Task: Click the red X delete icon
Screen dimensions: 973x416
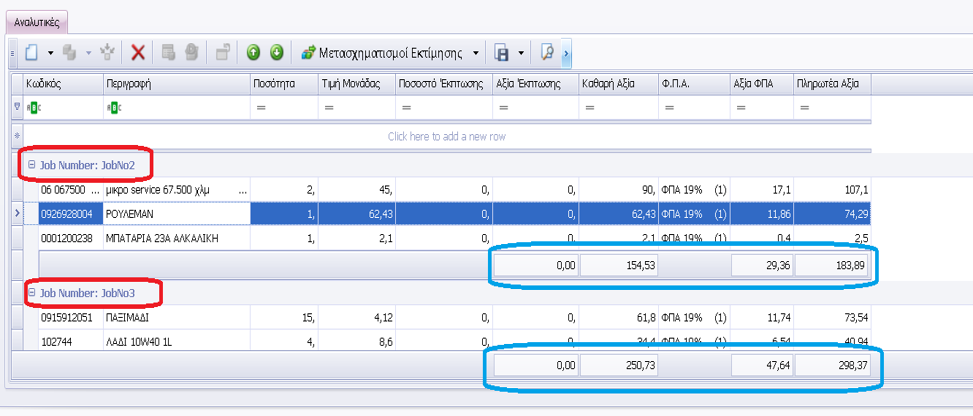Action: tap(138, 52)
